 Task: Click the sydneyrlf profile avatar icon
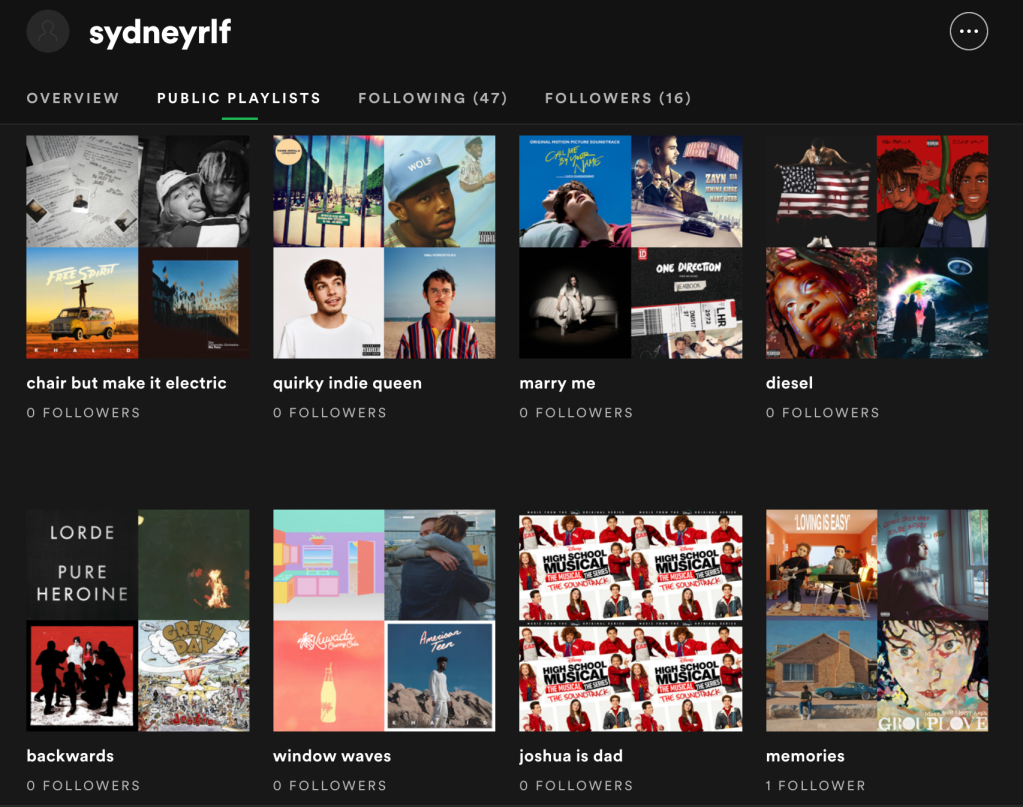point(48,32)
